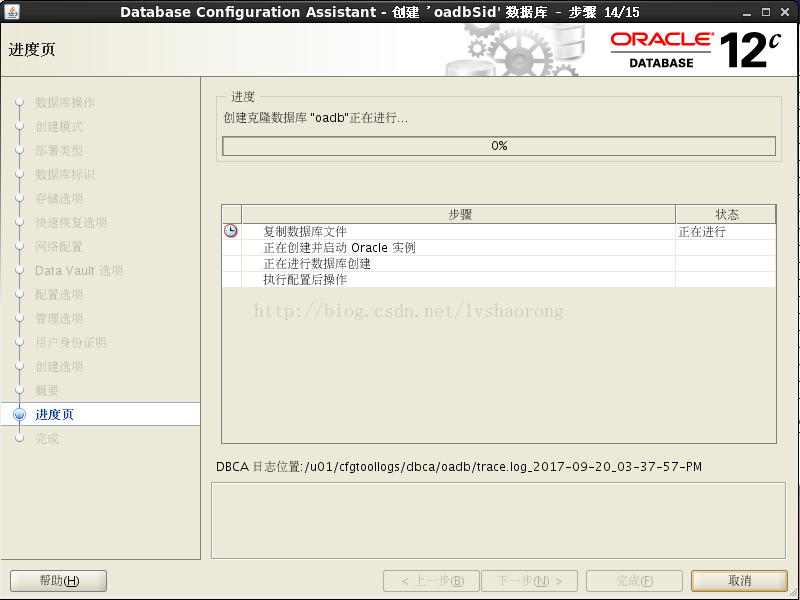Click the disabled 上一步(B) button
Image resolution: width=800 pixels, height=600 pixels.
[x=432, y=581]
